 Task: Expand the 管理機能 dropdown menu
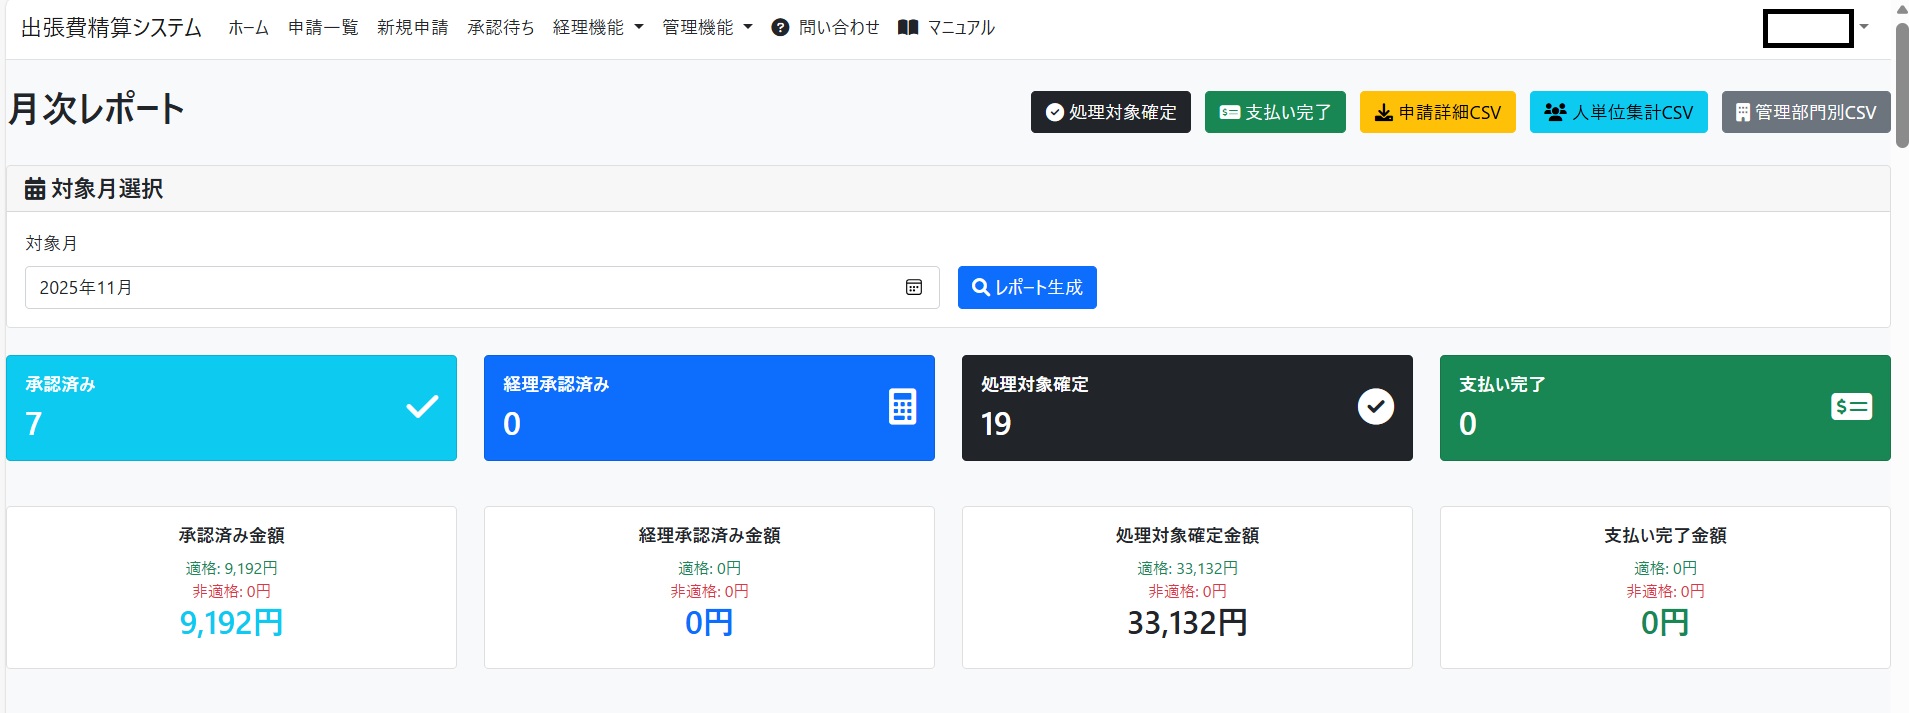click(706, 28)
